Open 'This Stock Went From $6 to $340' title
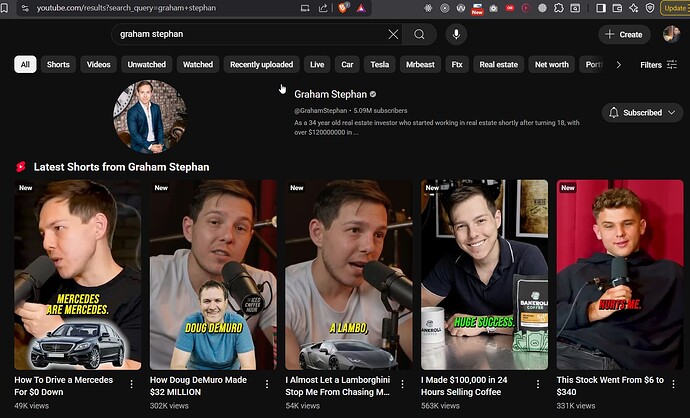 610,386
